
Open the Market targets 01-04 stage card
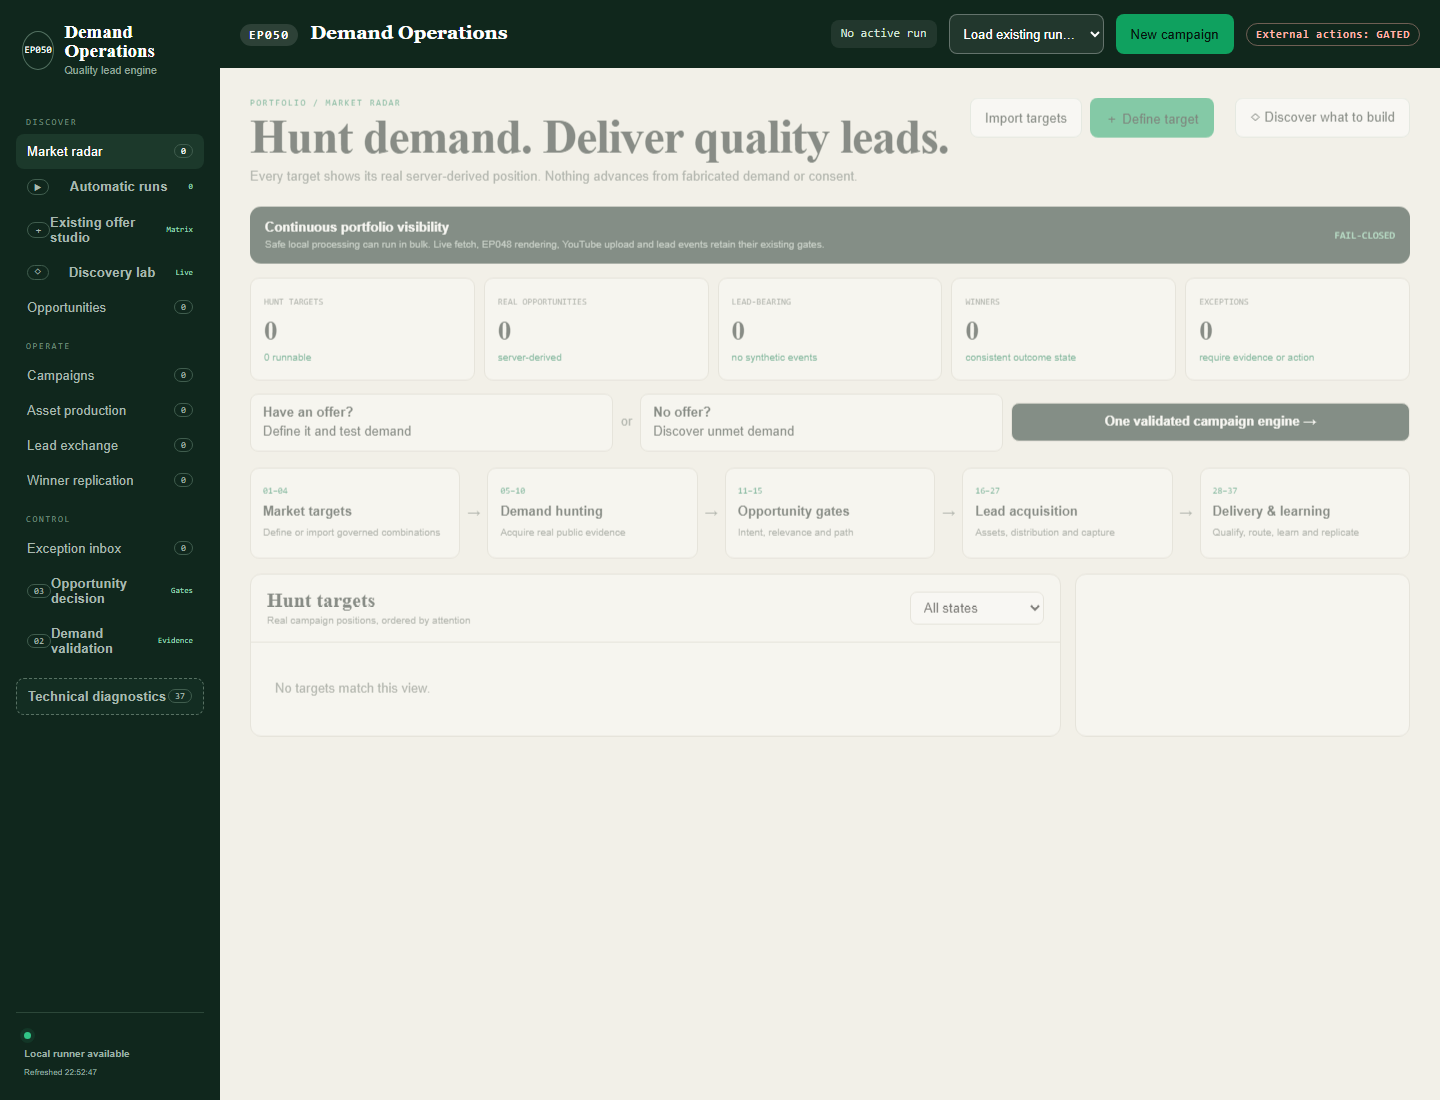pyautogui.click(x=355, y=513)
